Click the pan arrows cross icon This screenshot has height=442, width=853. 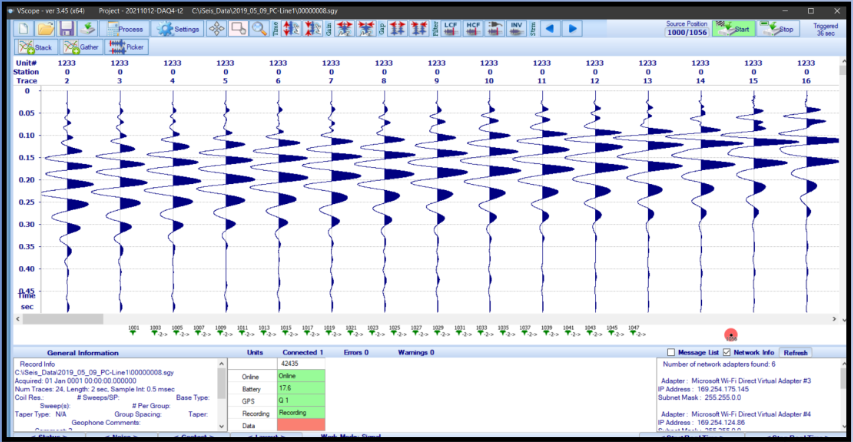point(217,29)
